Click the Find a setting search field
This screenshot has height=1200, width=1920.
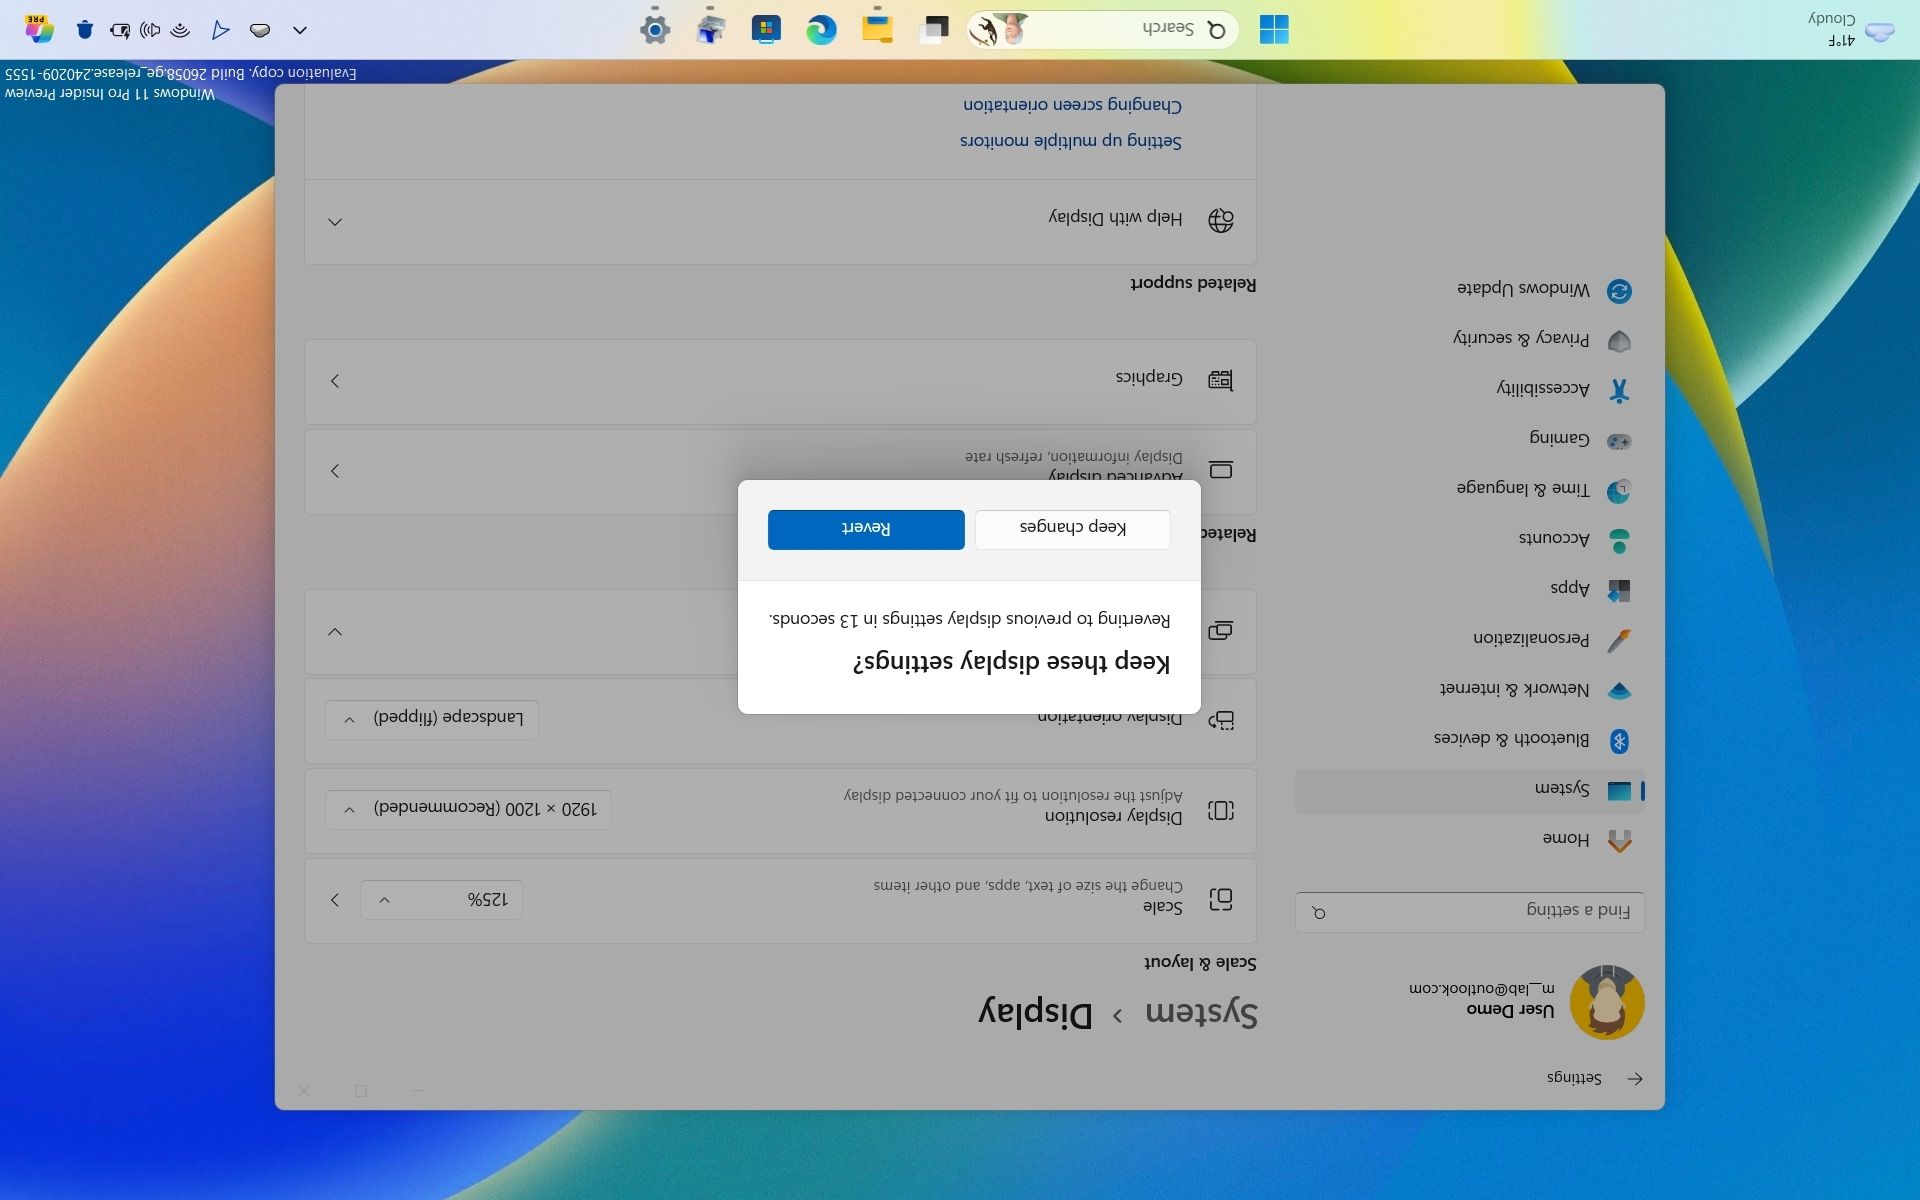tap(1469, 911)
